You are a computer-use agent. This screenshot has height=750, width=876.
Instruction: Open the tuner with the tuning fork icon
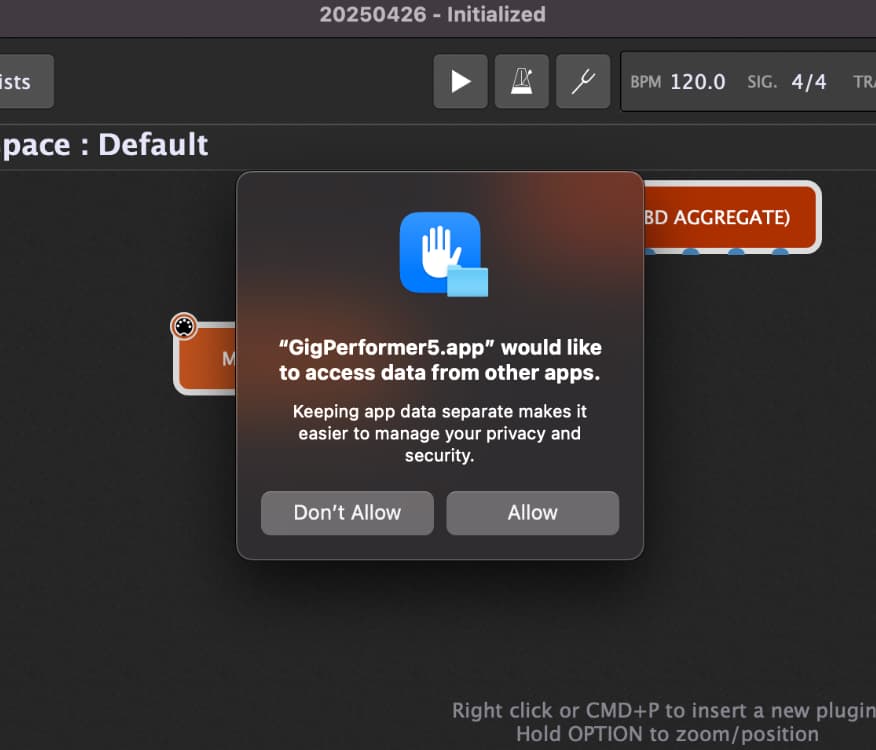(x=583, y=82)
